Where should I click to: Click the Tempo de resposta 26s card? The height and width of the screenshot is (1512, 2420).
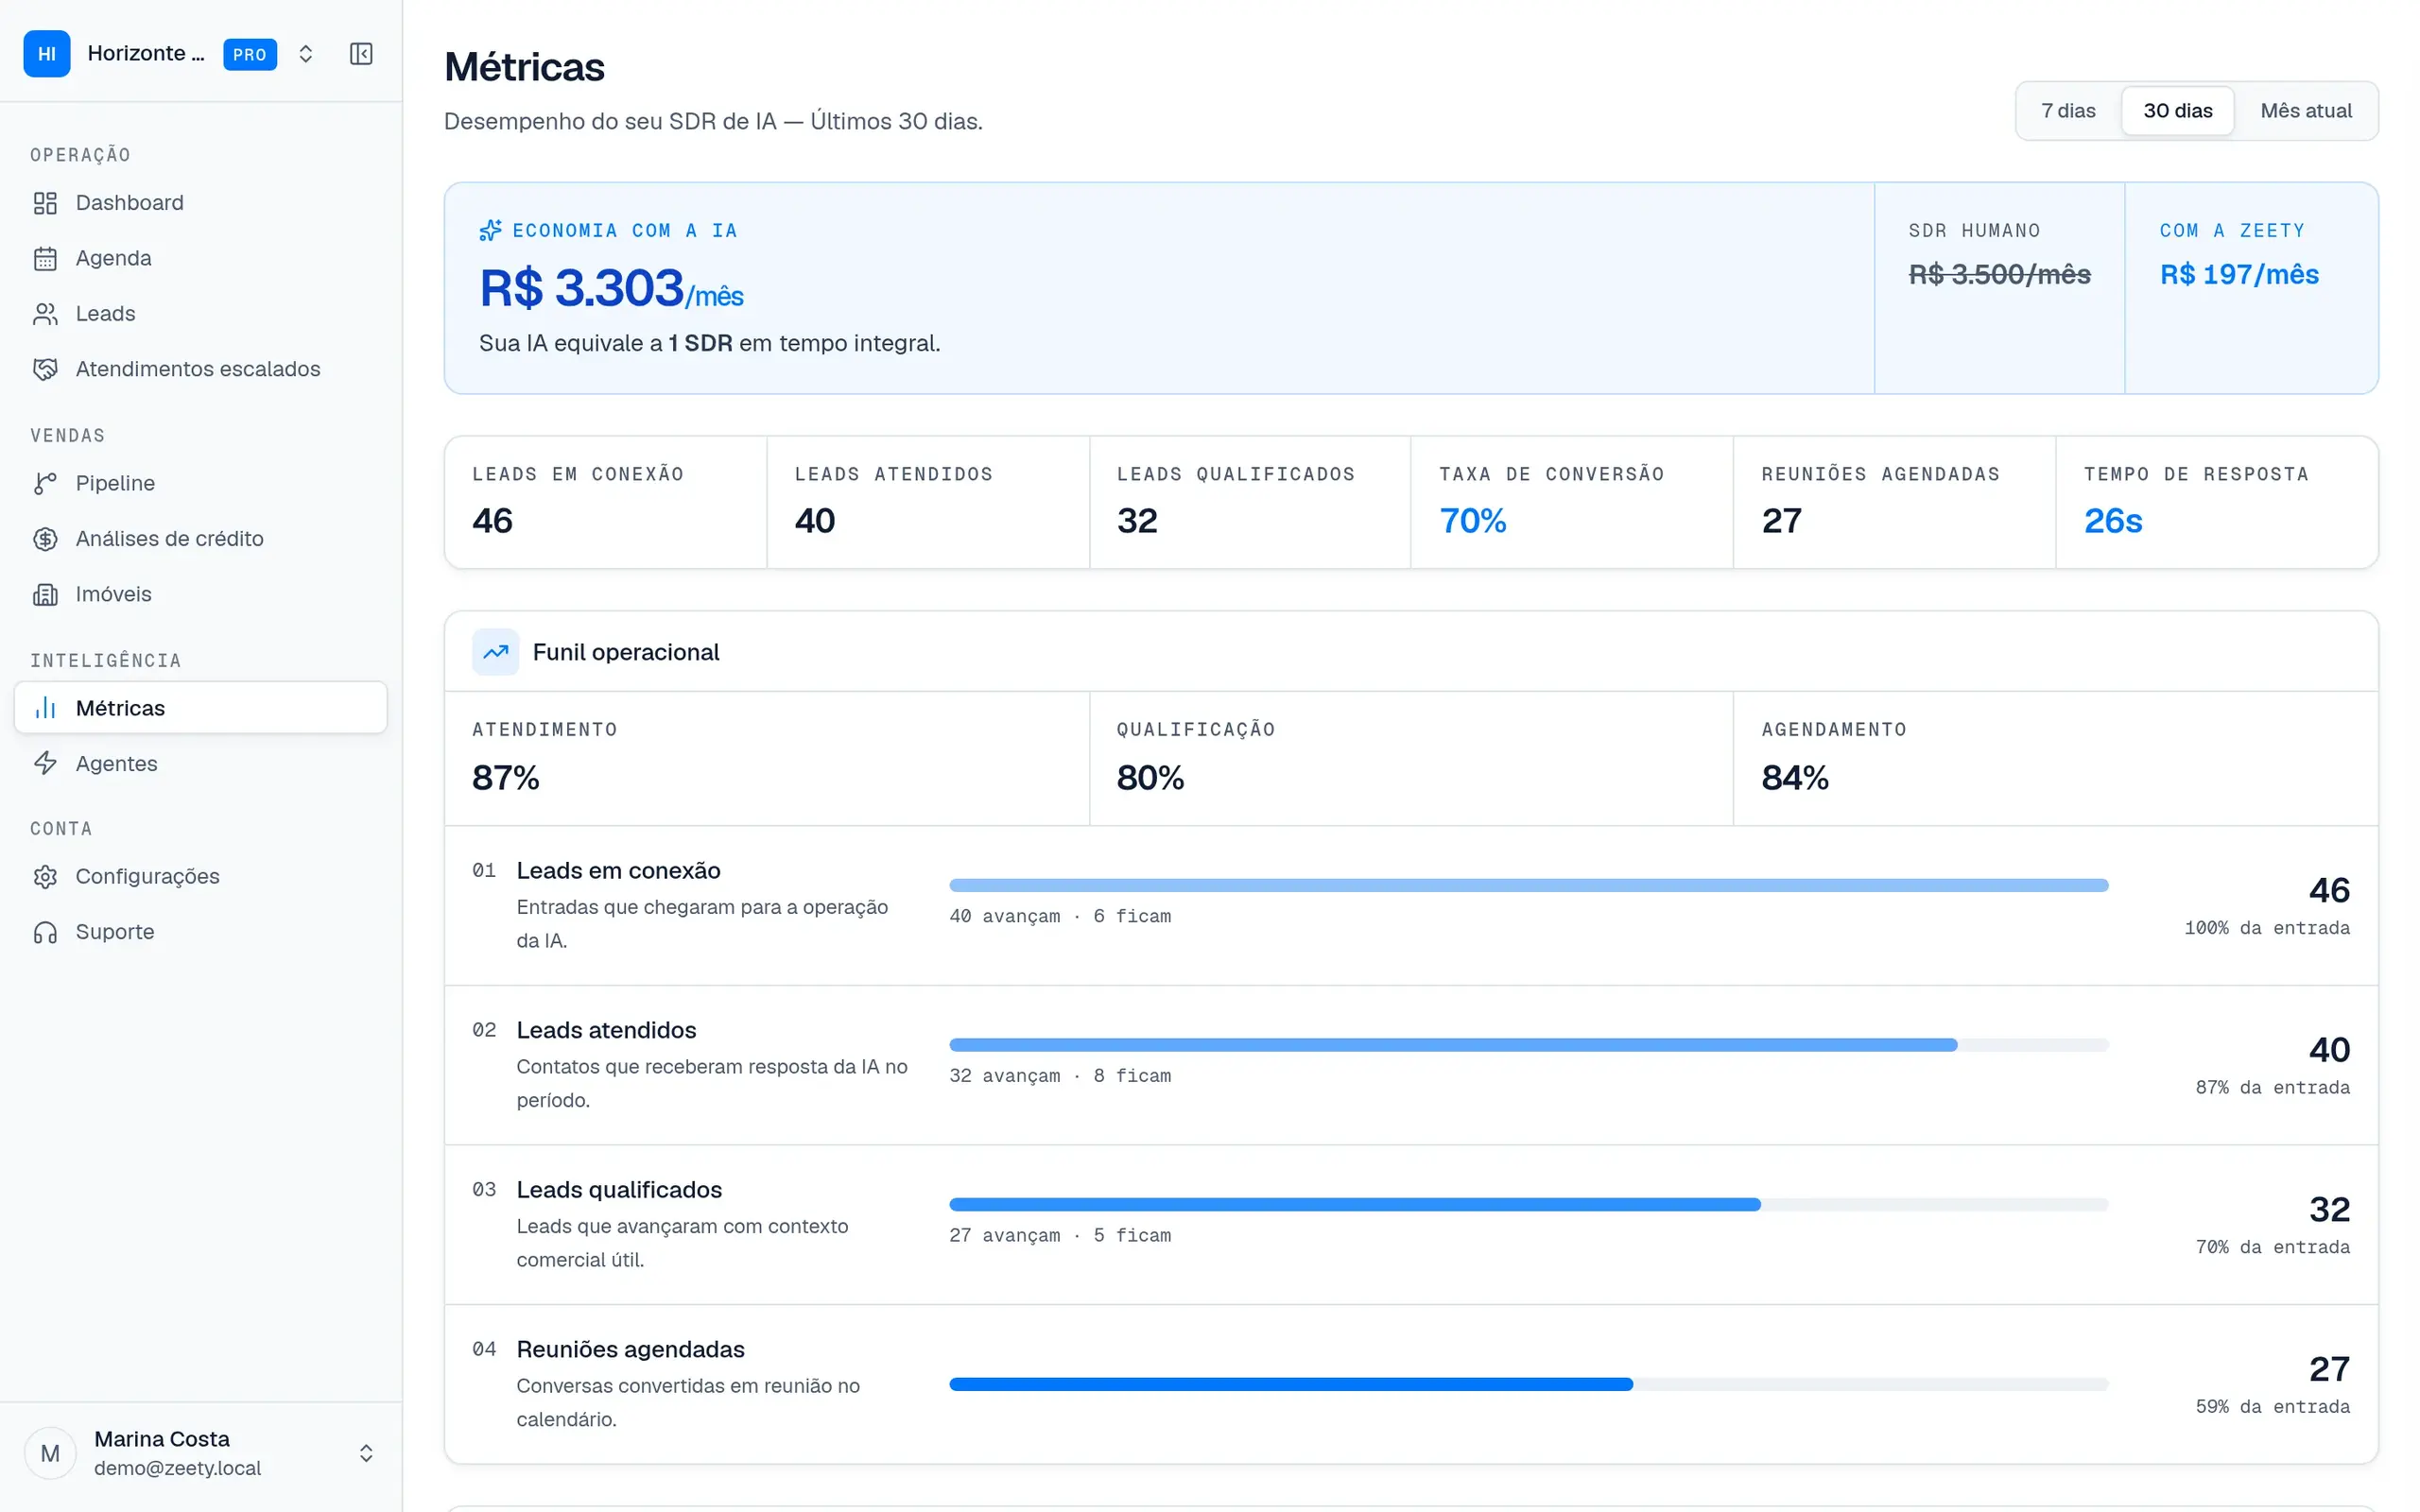click(x=2216, y=503)
